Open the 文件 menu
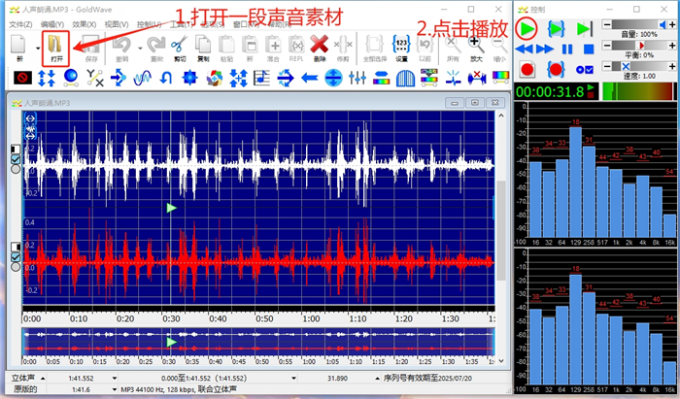 (x=20, y=24)
